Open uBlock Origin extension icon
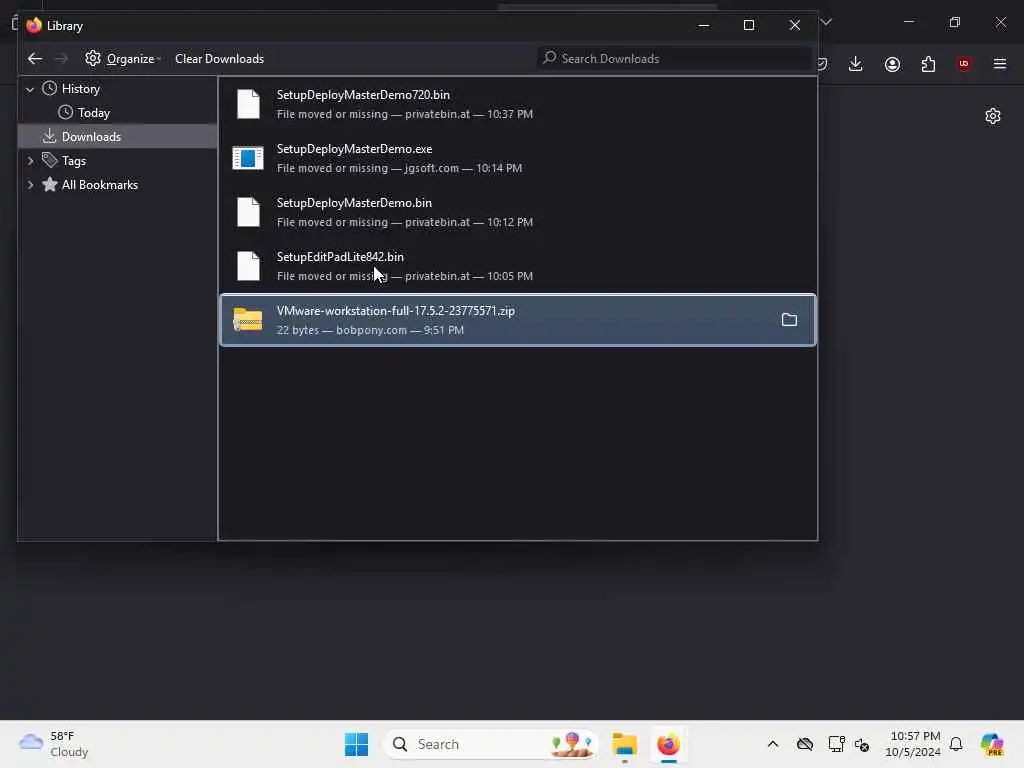Viewport: 1024px width, 768px height. 964,64
